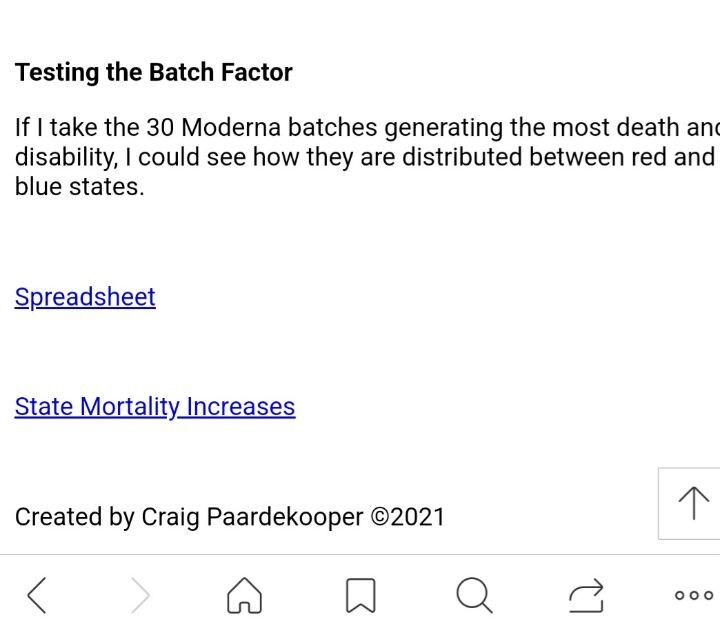Screen dimensions: 720x635
Task: Click the word 'distributed' in paragraph
Action: 462,157
